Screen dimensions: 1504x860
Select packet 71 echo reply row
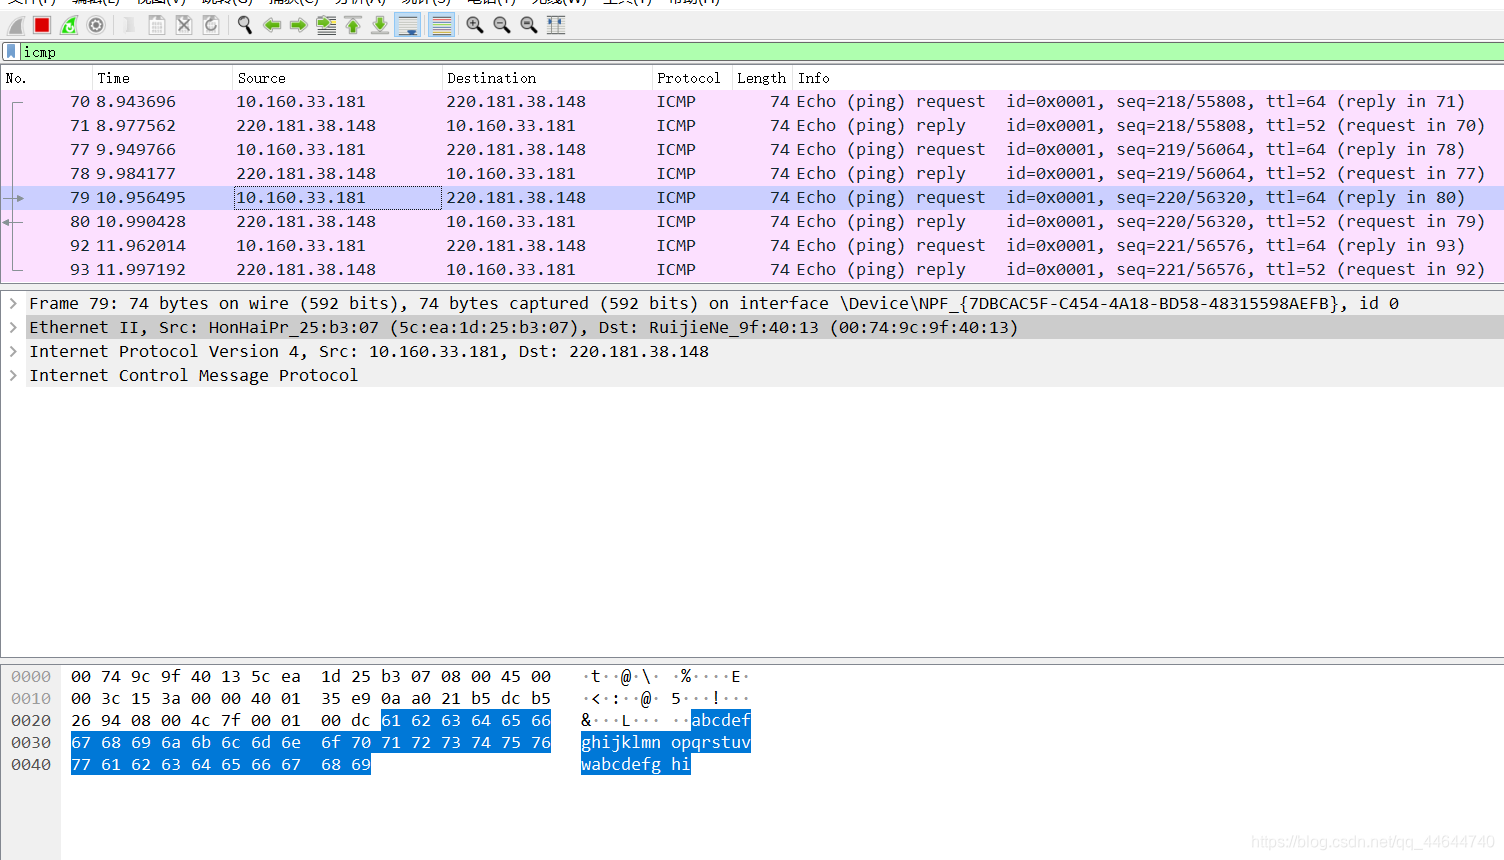[x=752, y=126]
